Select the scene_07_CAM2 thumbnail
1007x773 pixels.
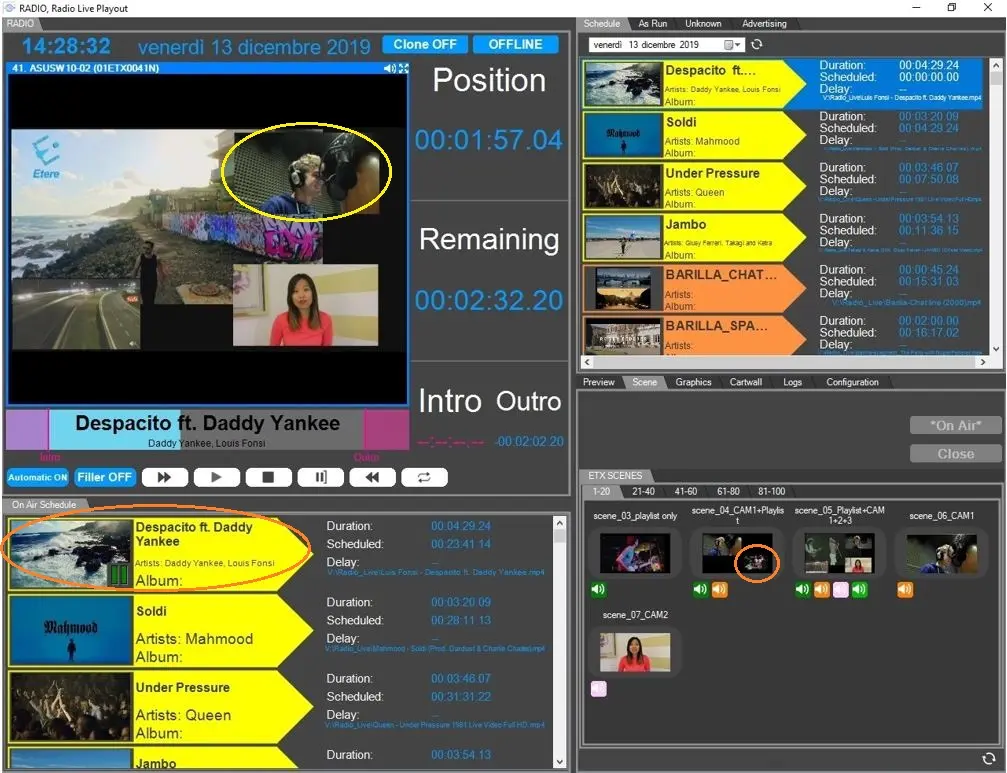pyautogui.click(x=635, y=652)
